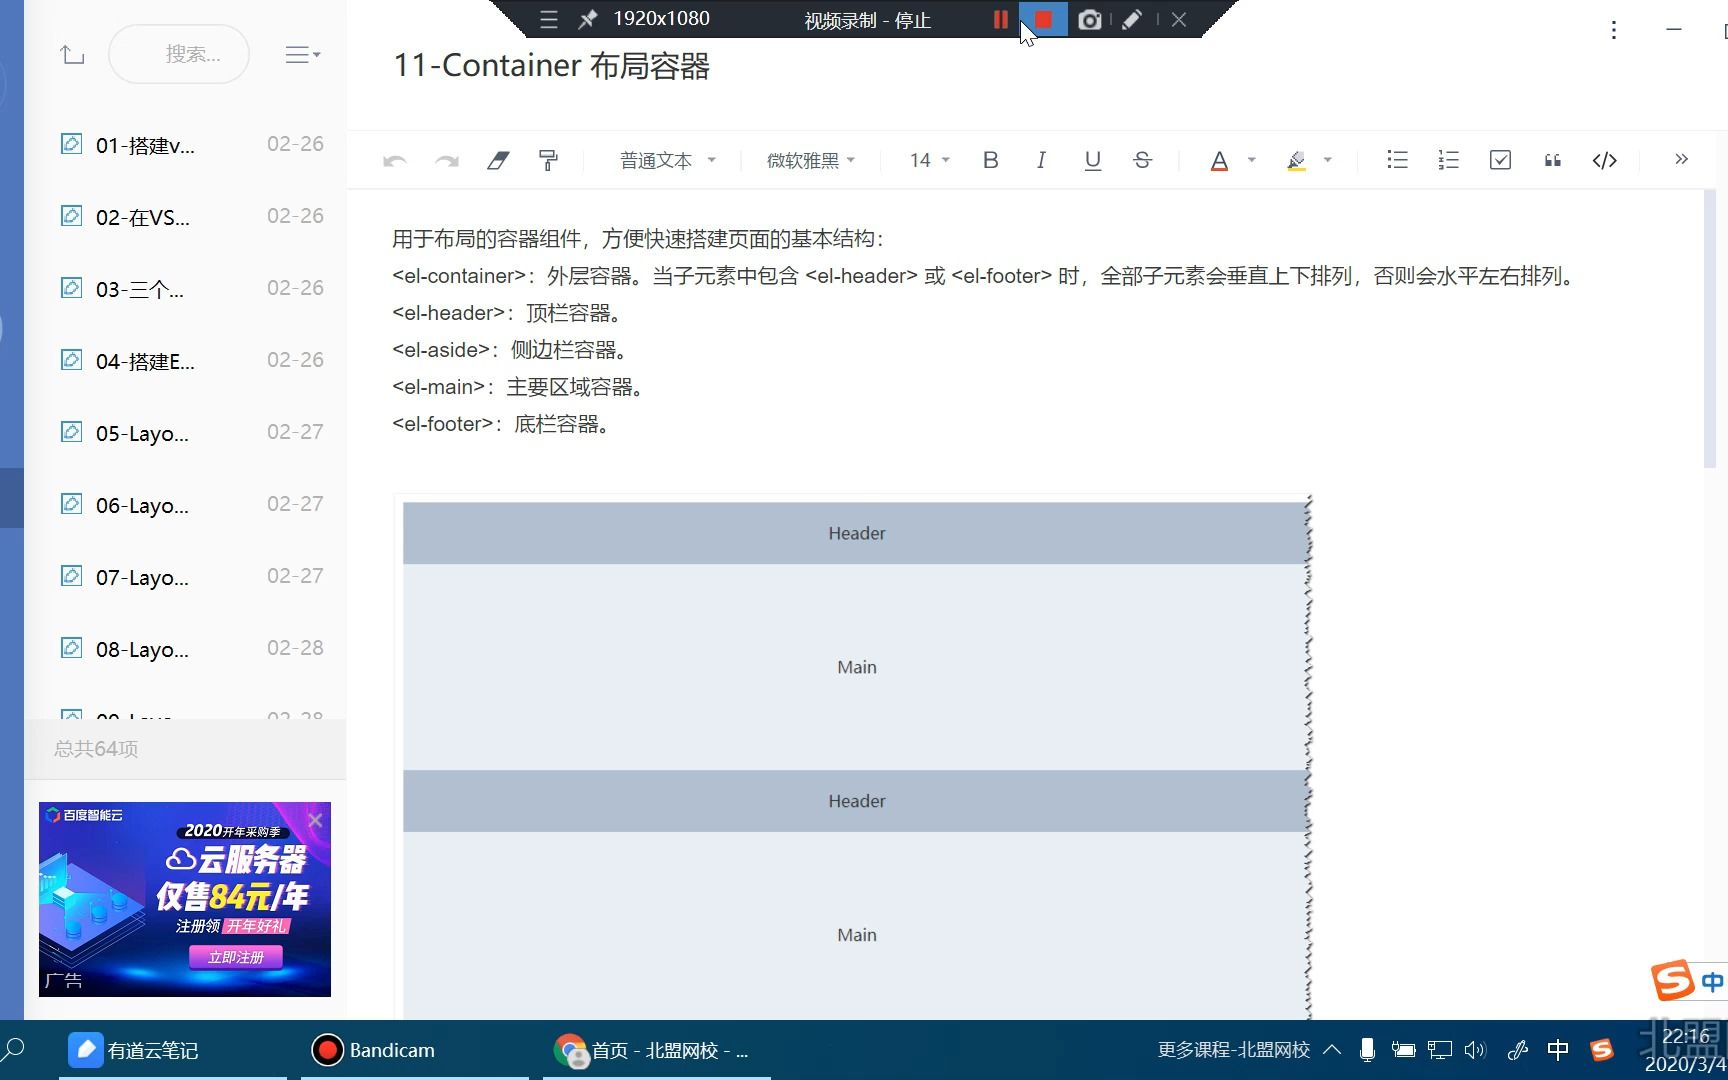
Task: Select the eraser clear-format tool
Action: click(498, 160)
